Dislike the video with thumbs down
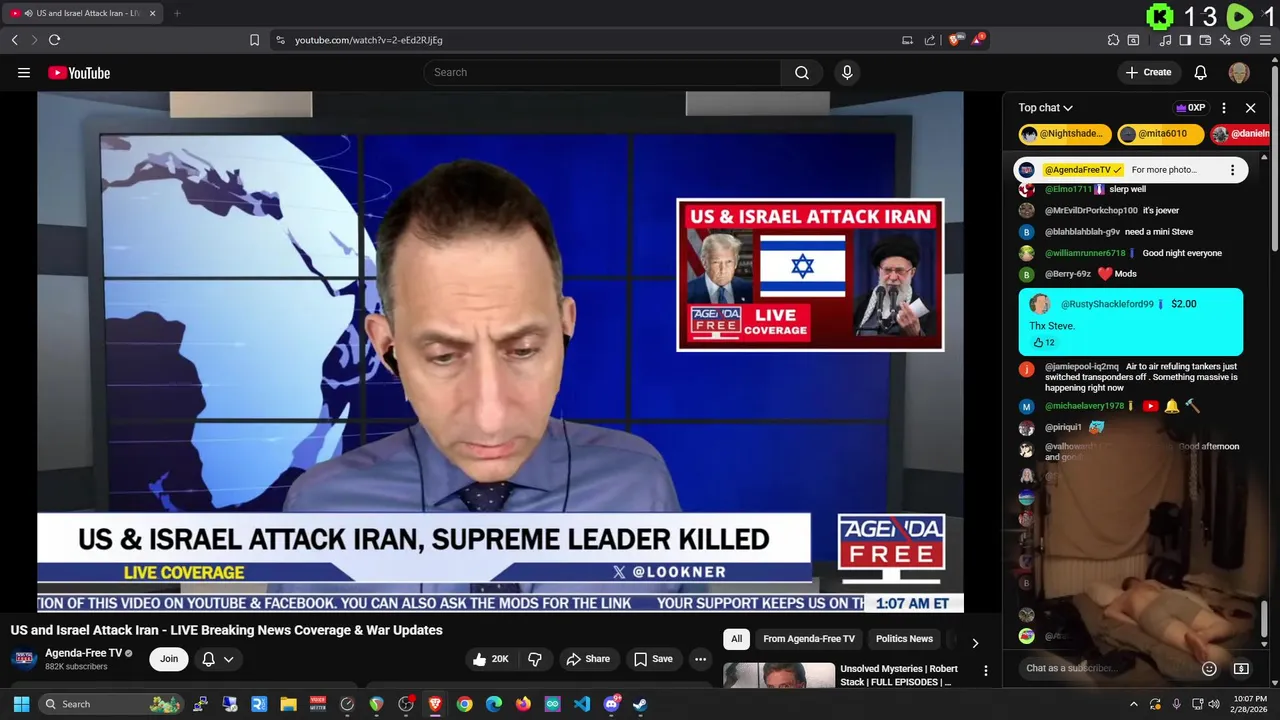This screenshot has width=1280, height=720. tap(535, 659)
